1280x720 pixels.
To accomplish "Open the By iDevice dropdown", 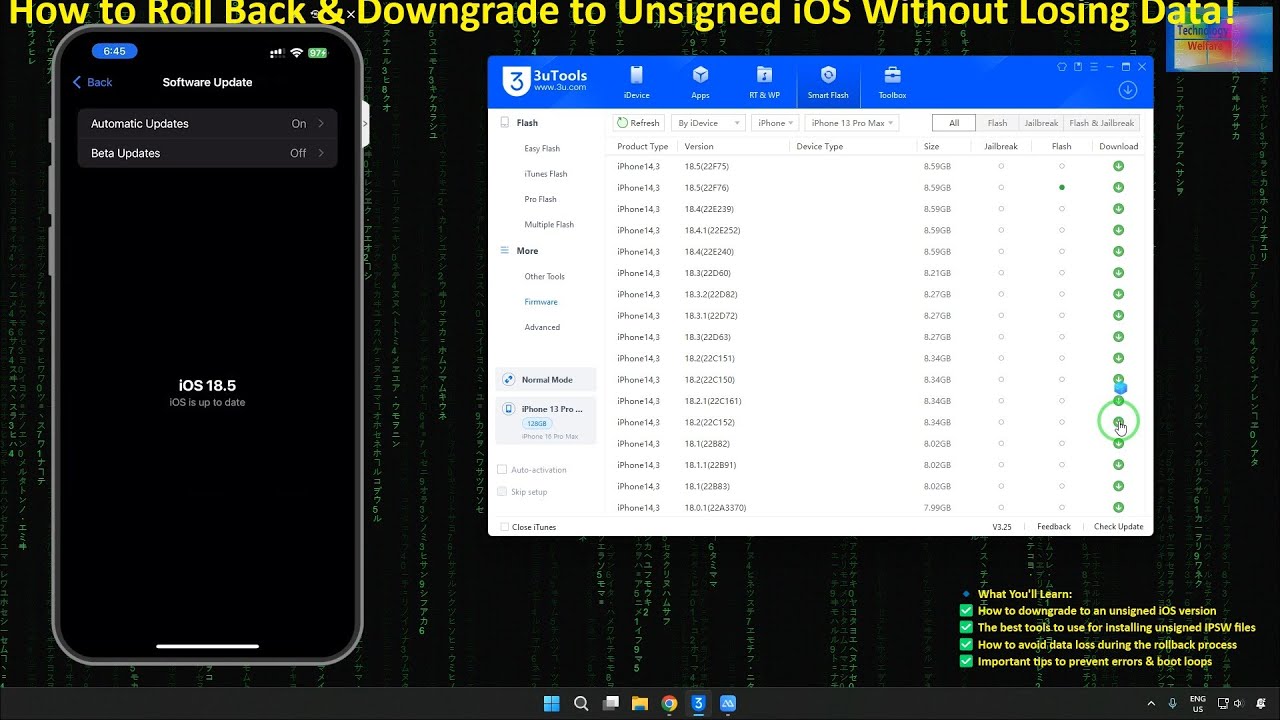I will [708, 123].
